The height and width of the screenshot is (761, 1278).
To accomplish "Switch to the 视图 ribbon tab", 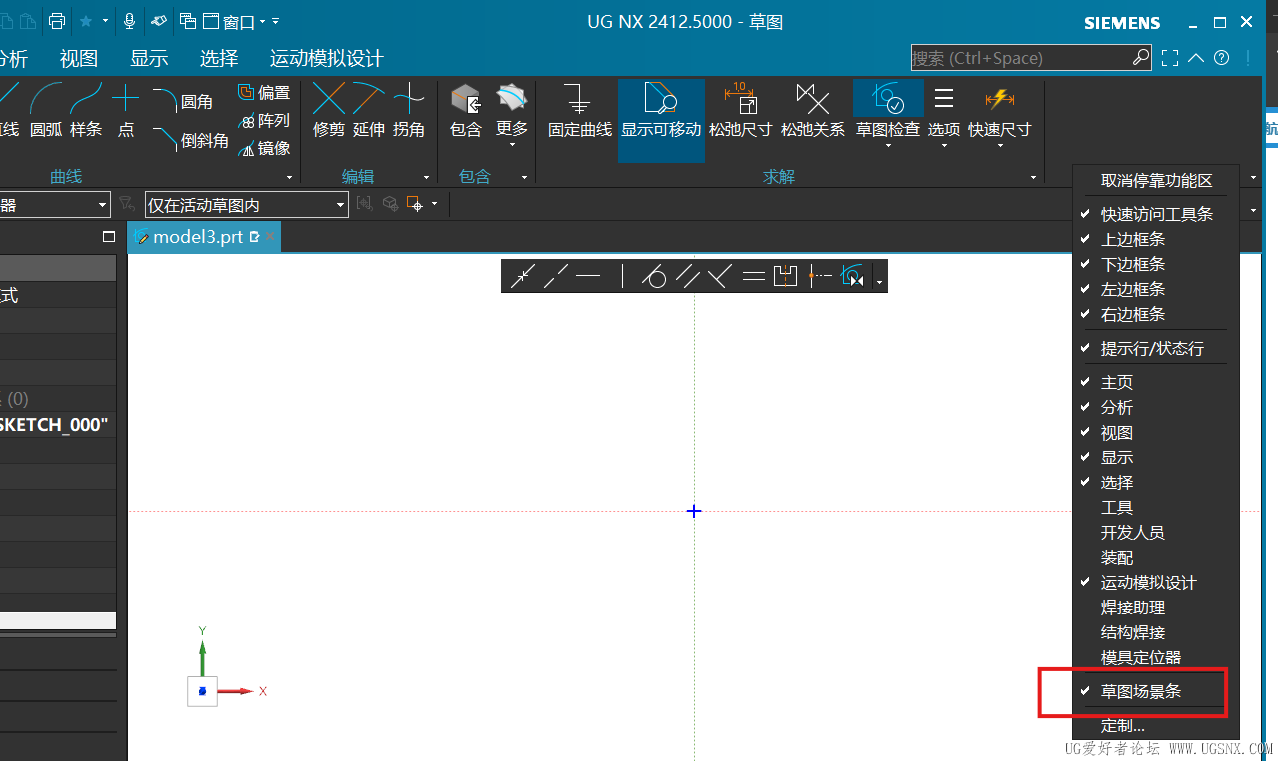I will pyautogui.click(x=79, y=58).
